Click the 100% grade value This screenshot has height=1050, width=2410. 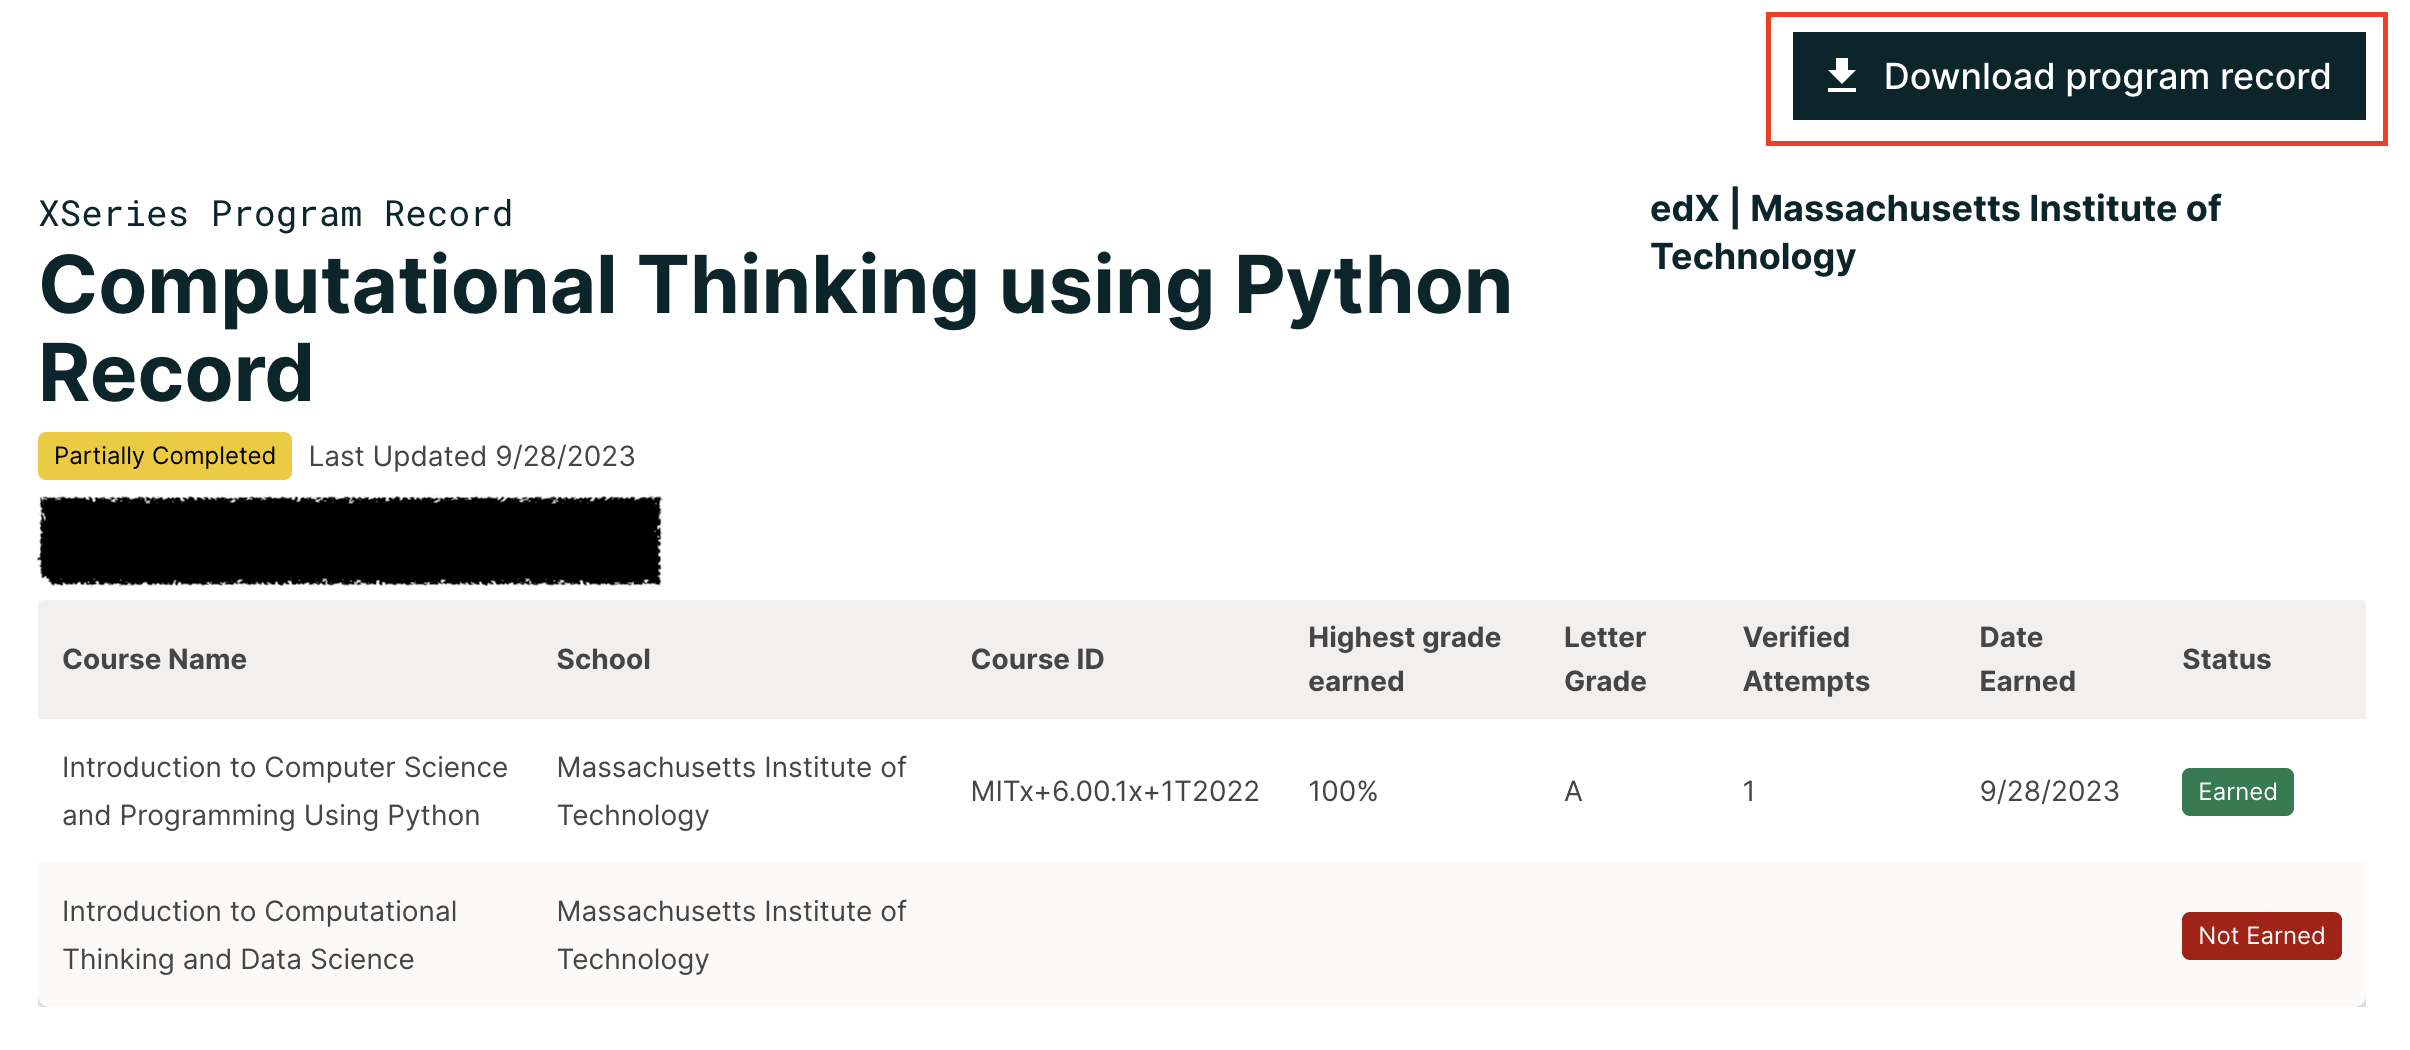pos(1343,792)
